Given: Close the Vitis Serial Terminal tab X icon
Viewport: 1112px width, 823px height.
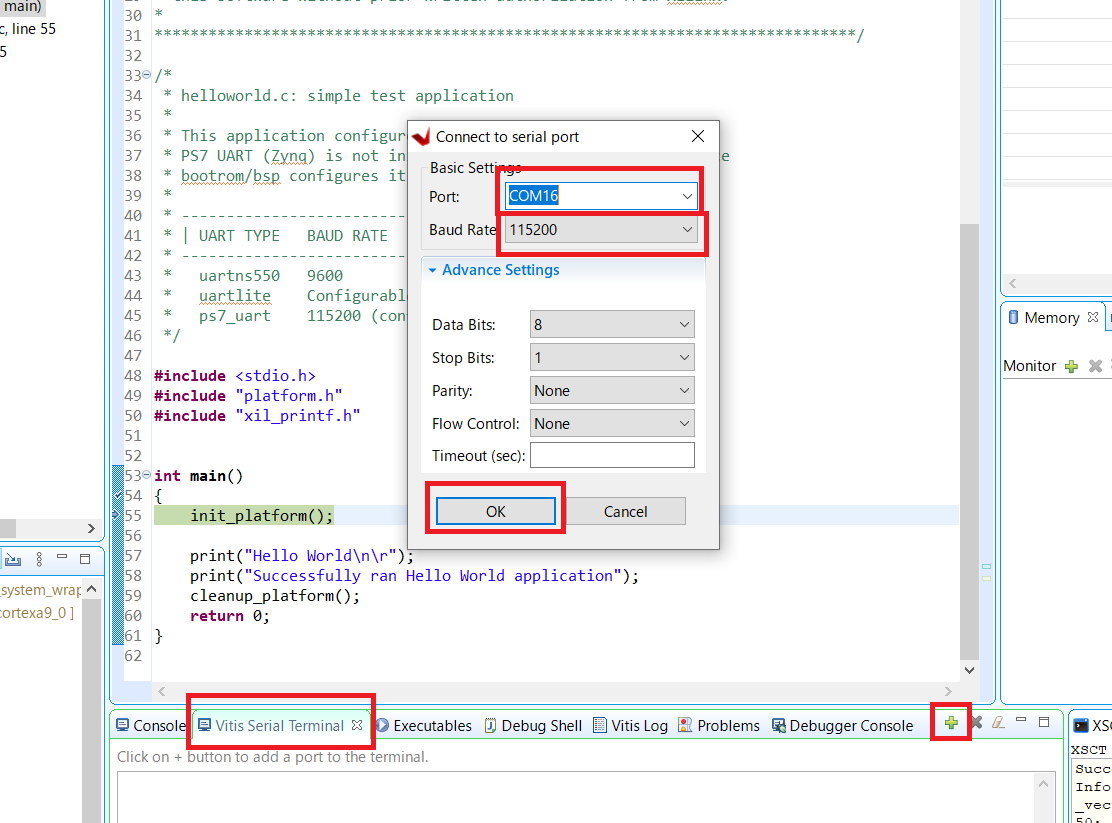Looking at the screenshot, I should 357,725.
